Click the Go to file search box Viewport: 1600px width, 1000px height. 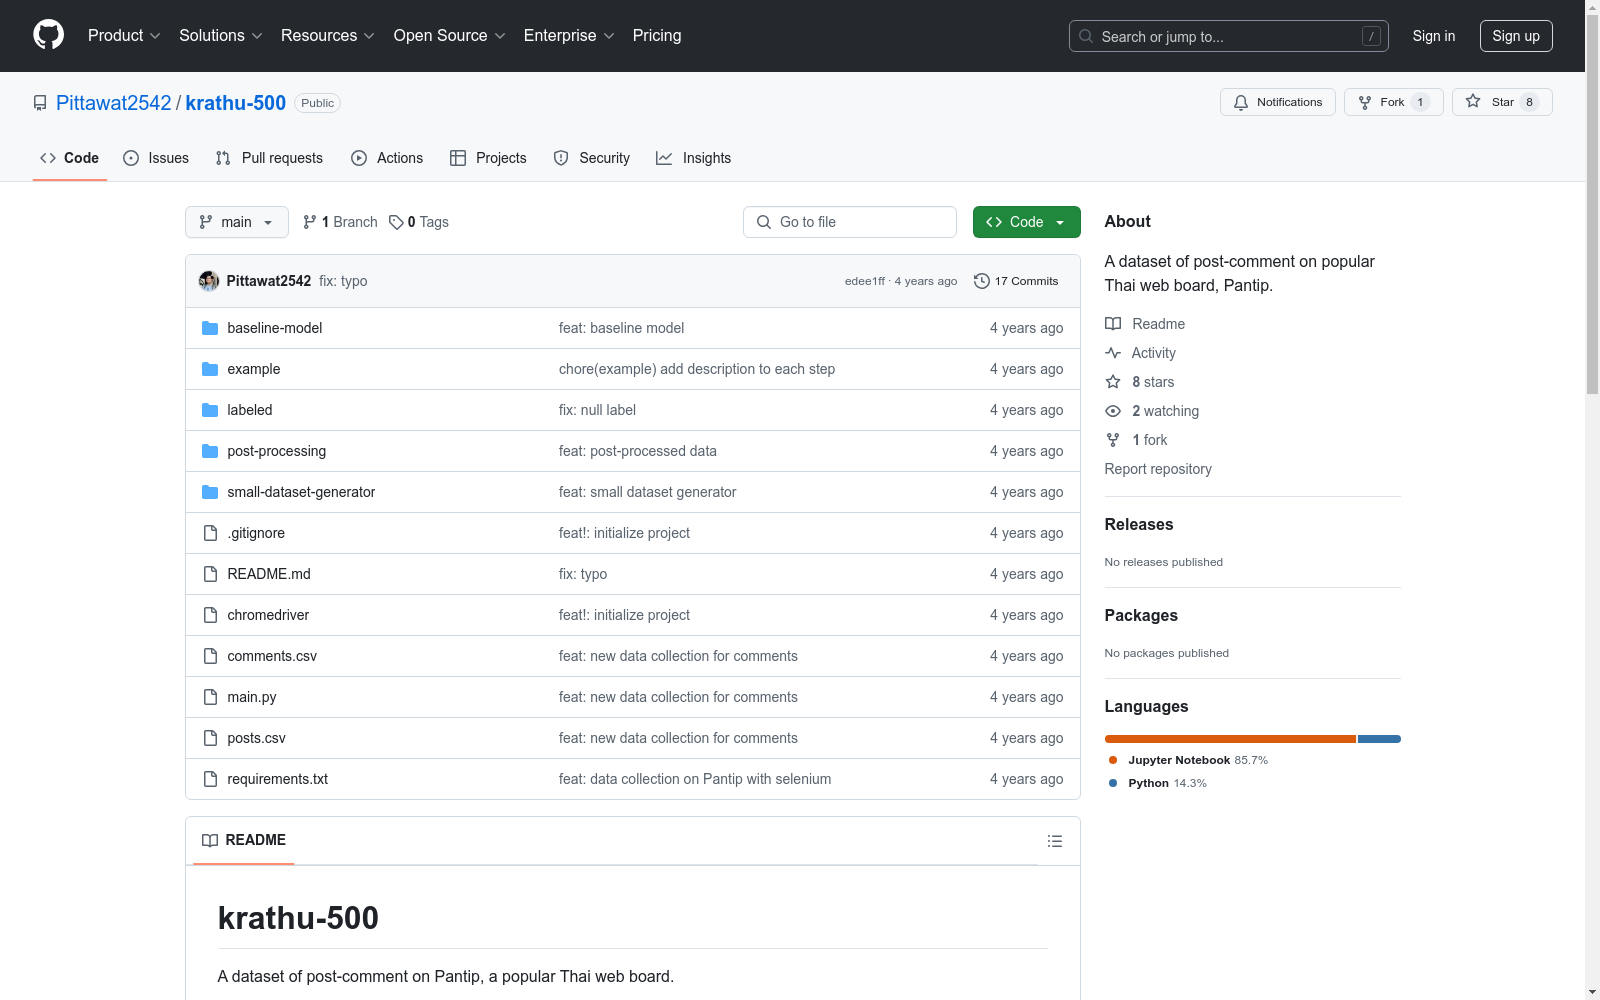[x=850, y=222]
